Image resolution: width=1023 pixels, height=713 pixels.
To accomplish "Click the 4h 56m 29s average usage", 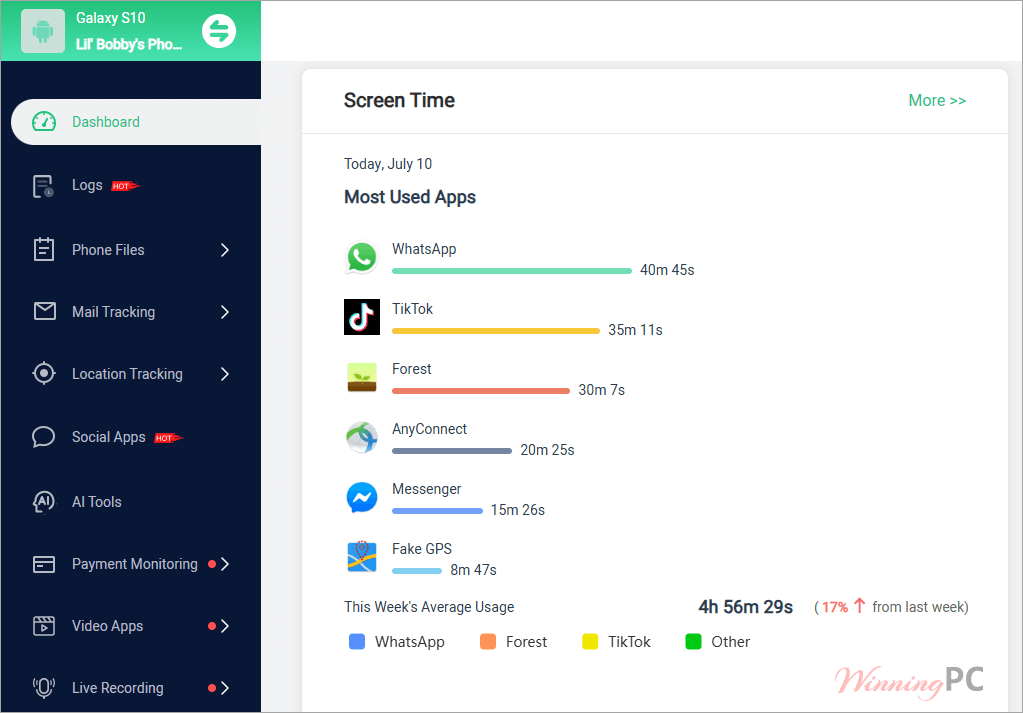I will (x=745, y=607).
